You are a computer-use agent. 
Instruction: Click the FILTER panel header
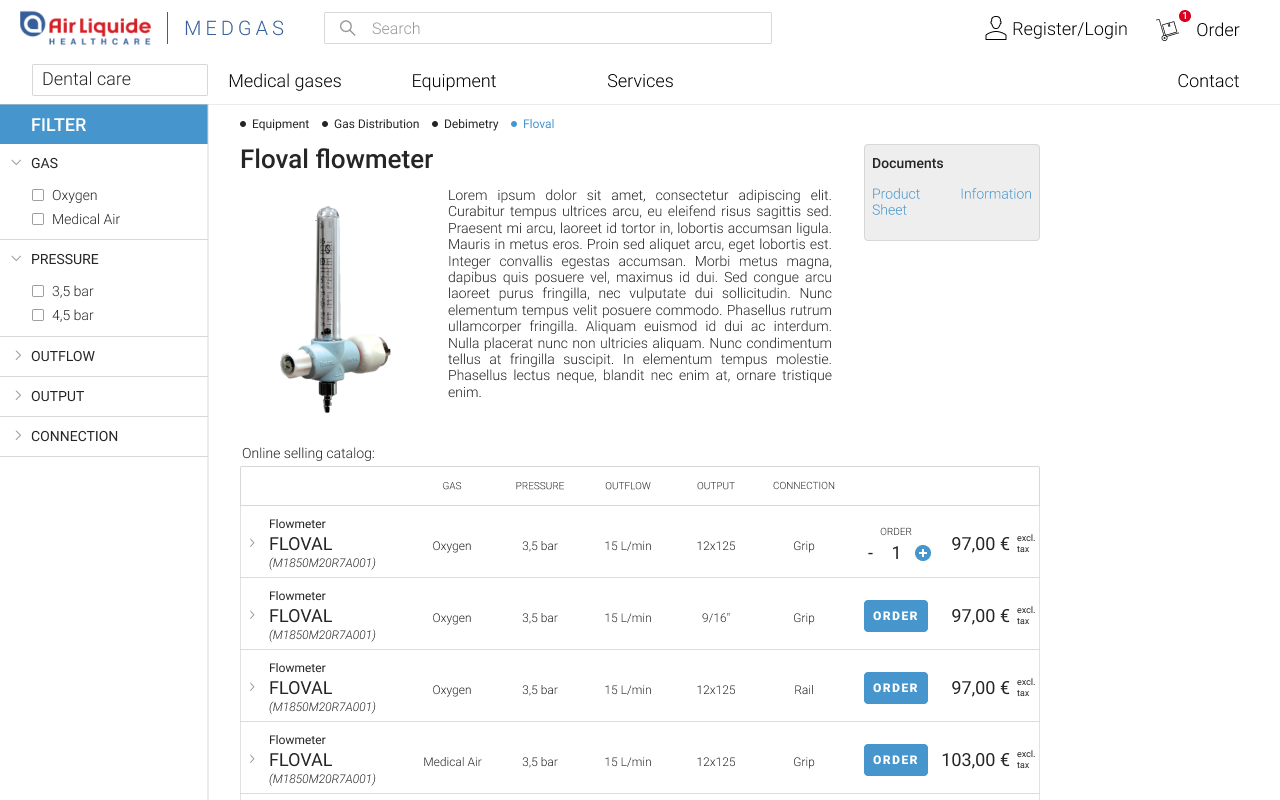pyautogui.click(x=104, y=124)
